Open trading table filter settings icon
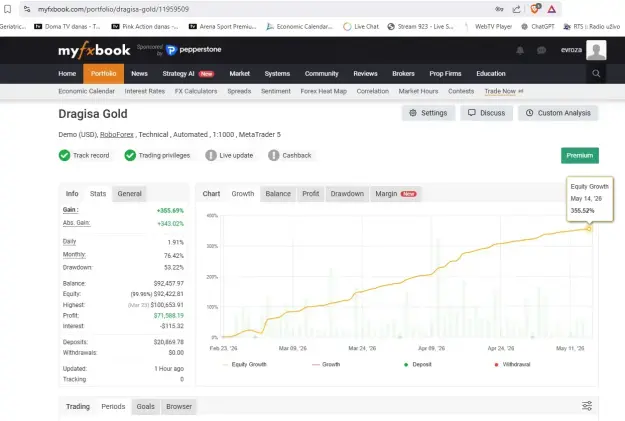Image resolution: width=625 pixels, height=421 pixels. click(x=587, y=406)
